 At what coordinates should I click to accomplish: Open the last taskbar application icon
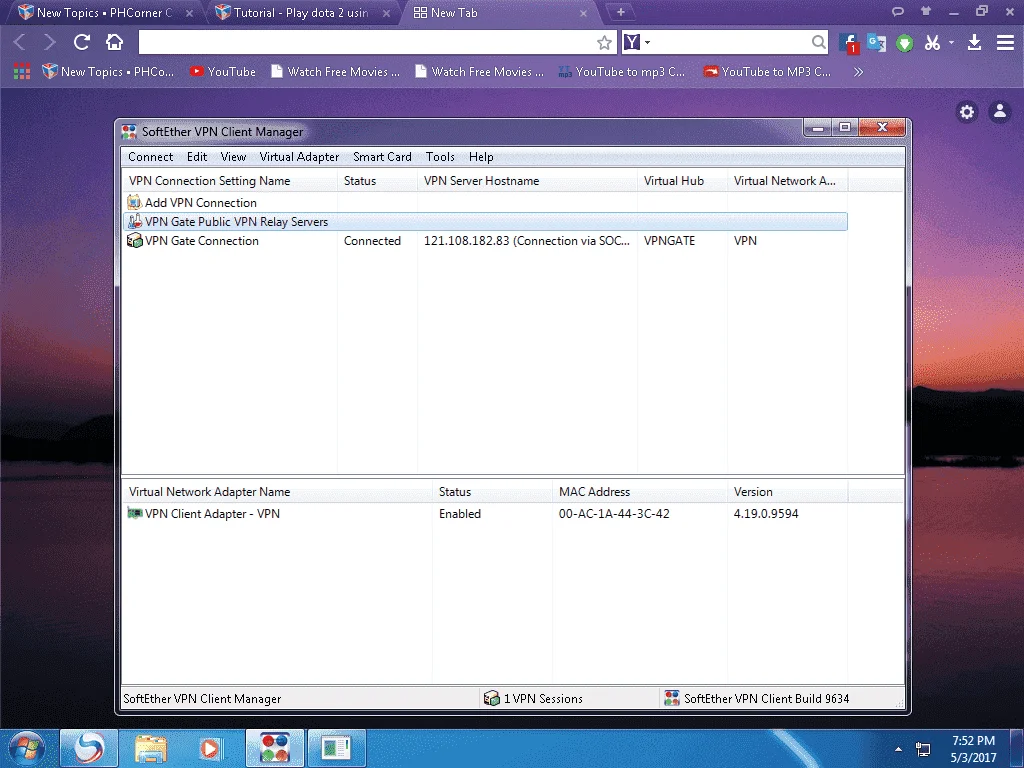coord(336,748)
